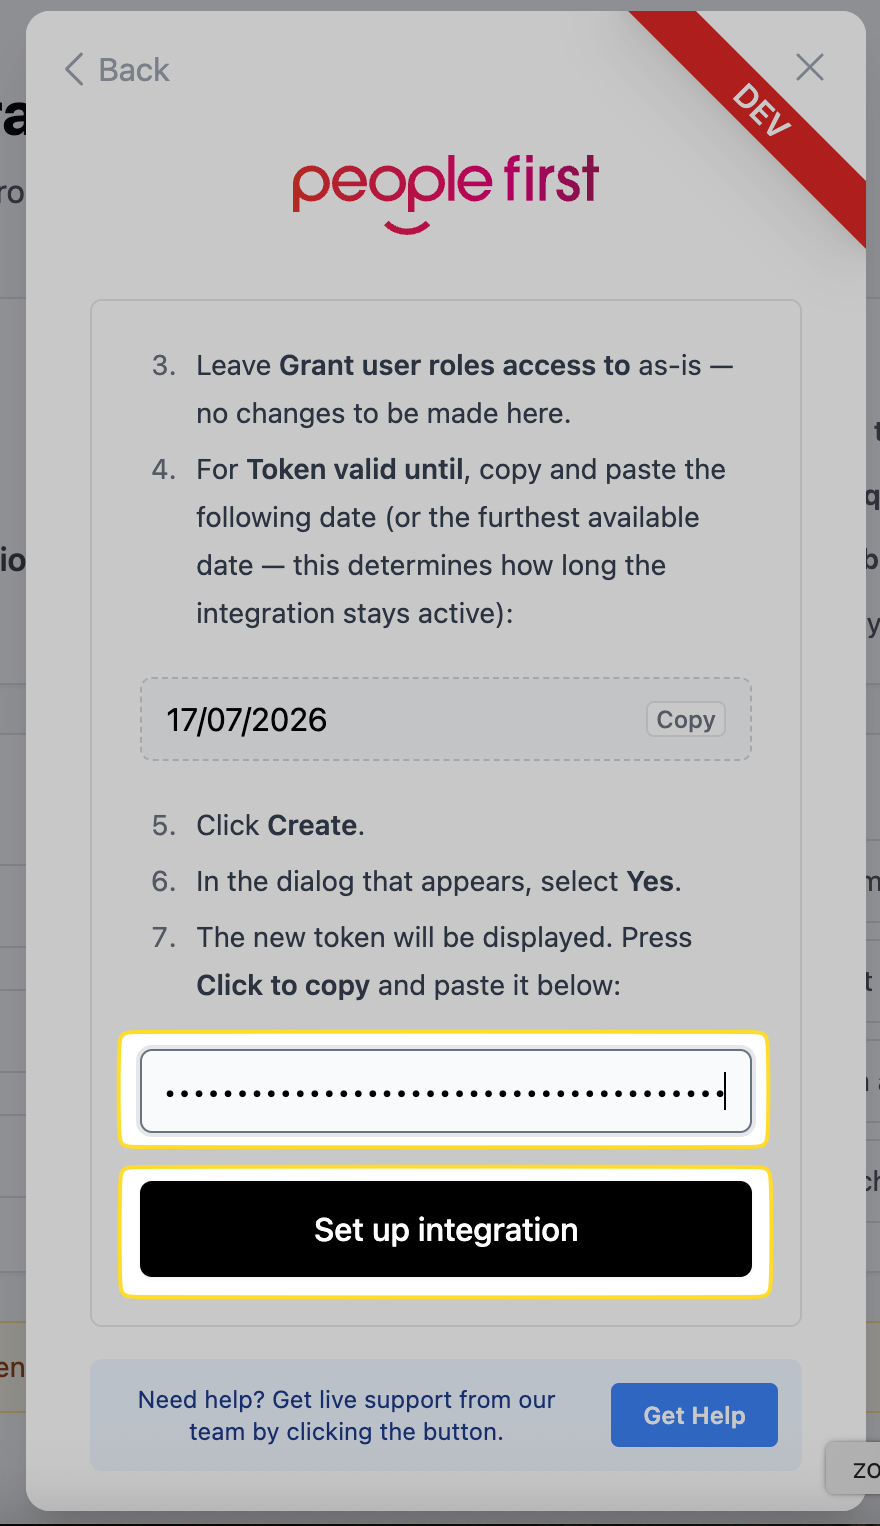Select the 17/07/2026 date text

tap(247, 720)
